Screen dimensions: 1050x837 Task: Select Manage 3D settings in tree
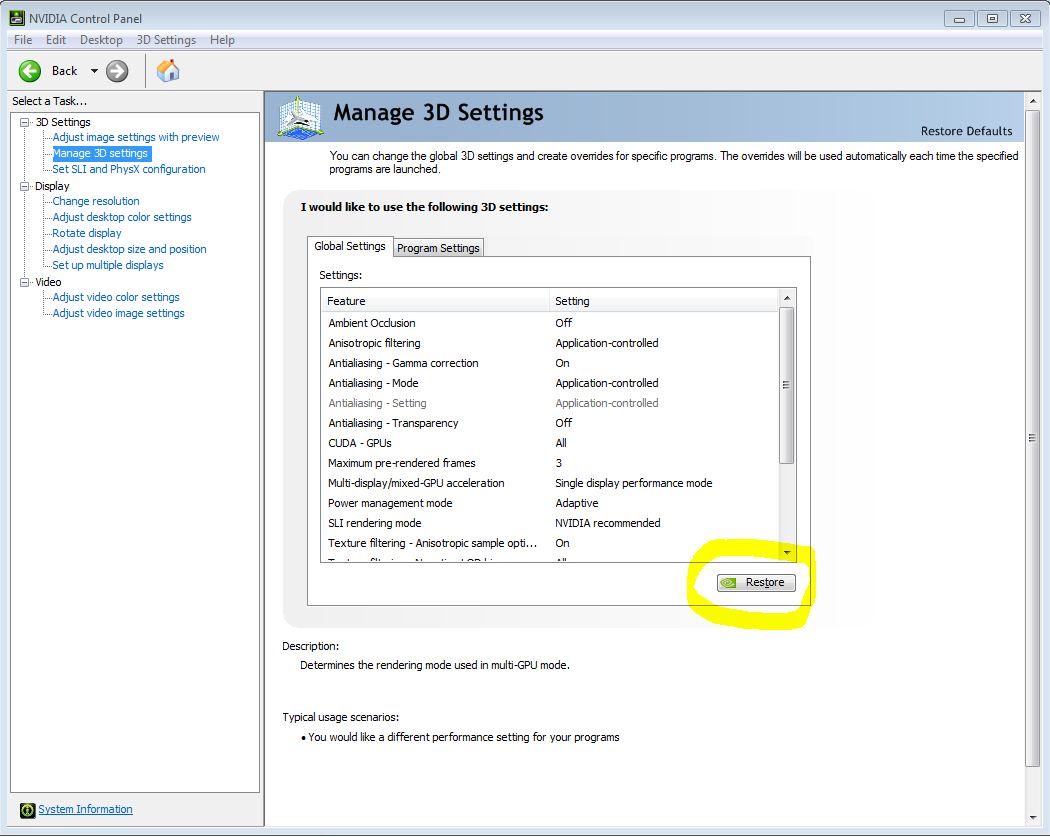100,153
